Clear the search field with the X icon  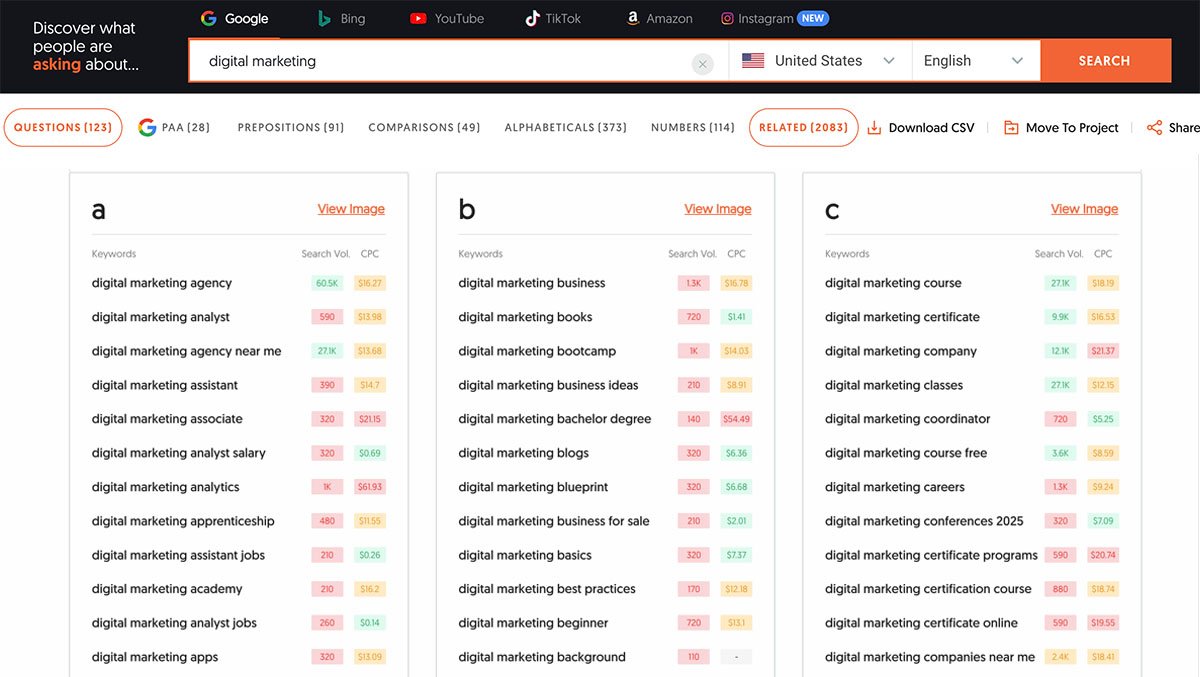coord(703,64)
